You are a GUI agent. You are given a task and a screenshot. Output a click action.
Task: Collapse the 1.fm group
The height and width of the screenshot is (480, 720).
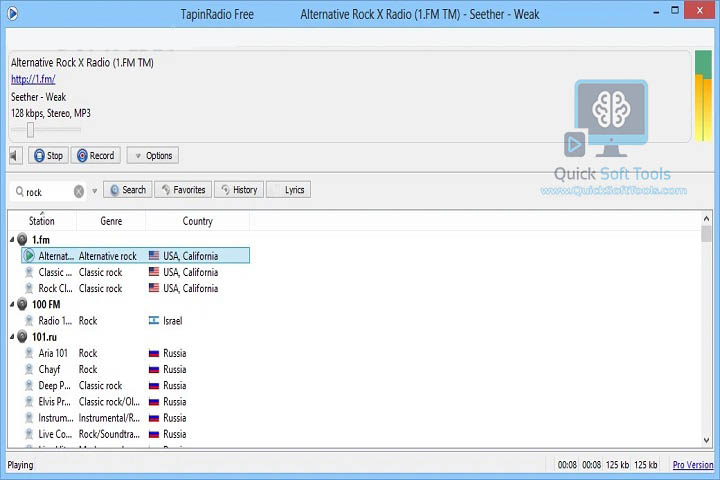(12, 239)
